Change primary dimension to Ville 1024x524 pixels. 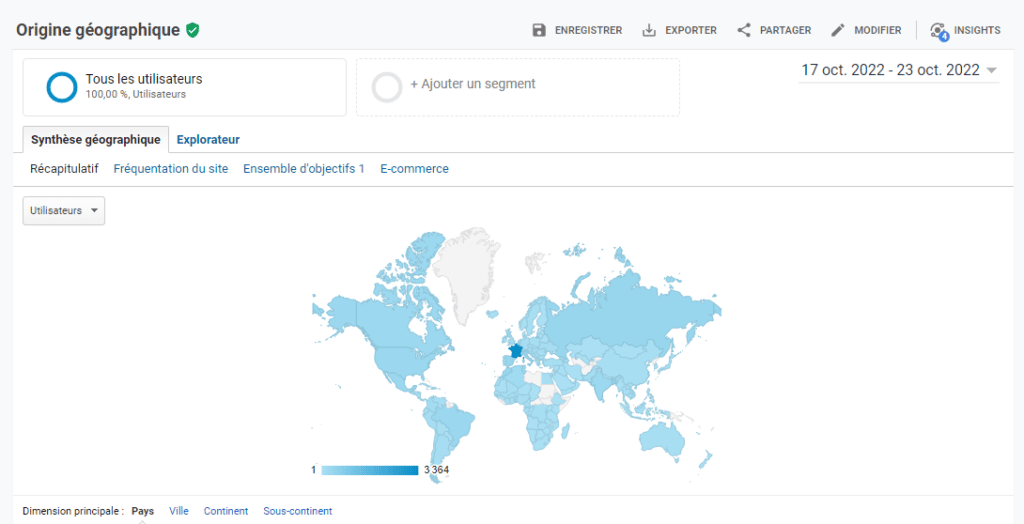(x=179, y=511)
